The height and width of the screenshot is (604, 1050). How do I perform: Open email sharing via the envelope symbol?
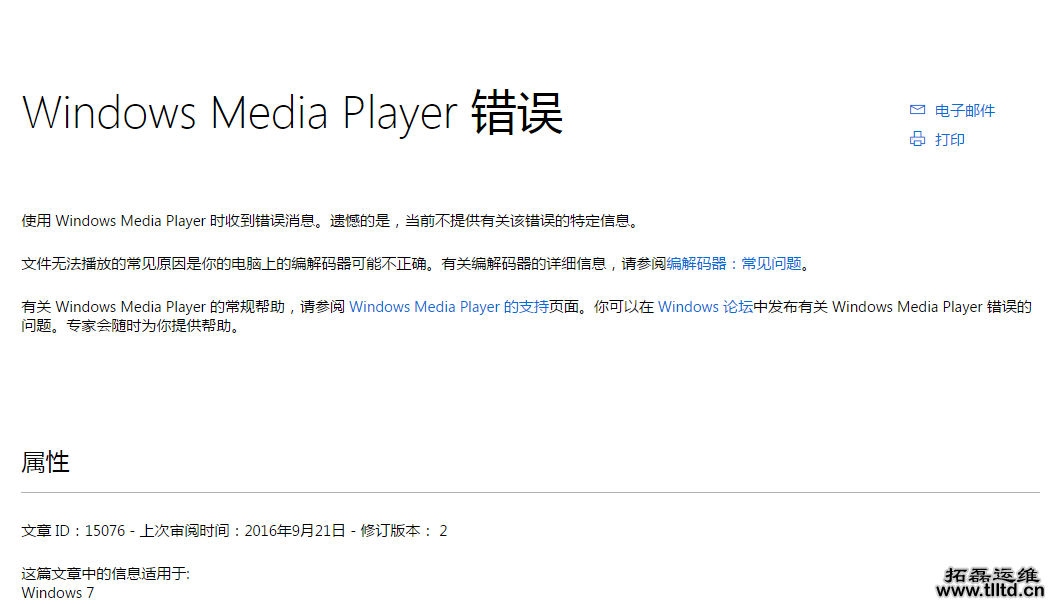pyautogui.click(x=917, y=110)
